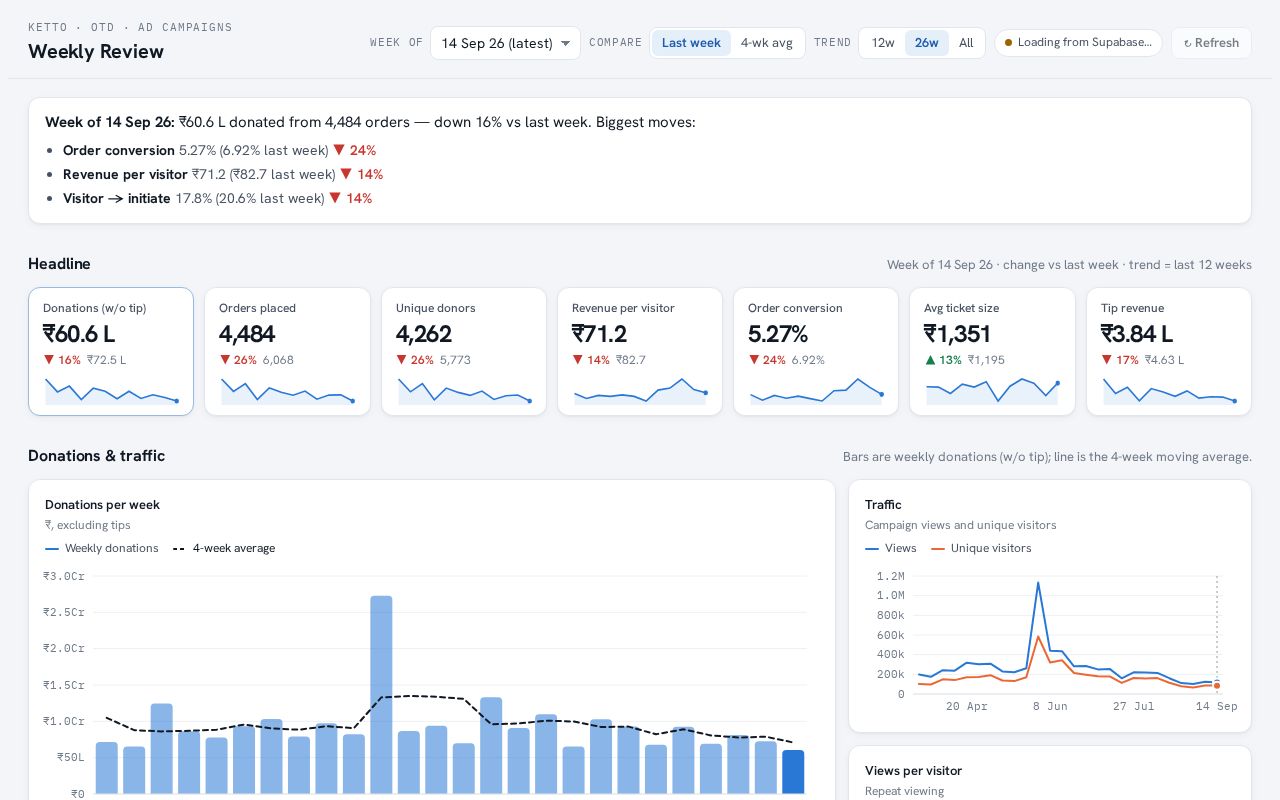
Task: Click the green up arrow in Avg ticket size
Action: (930, 360)
